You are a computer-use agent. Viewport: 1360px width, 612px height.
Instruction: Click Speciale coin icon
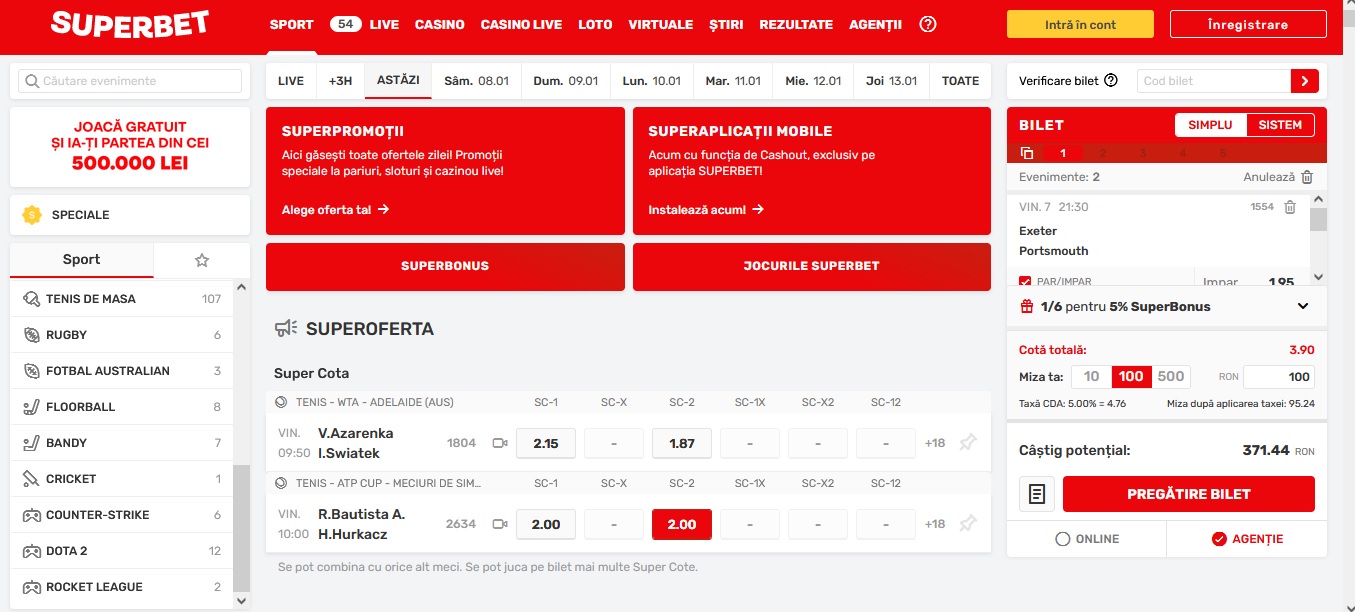(32, 215)
